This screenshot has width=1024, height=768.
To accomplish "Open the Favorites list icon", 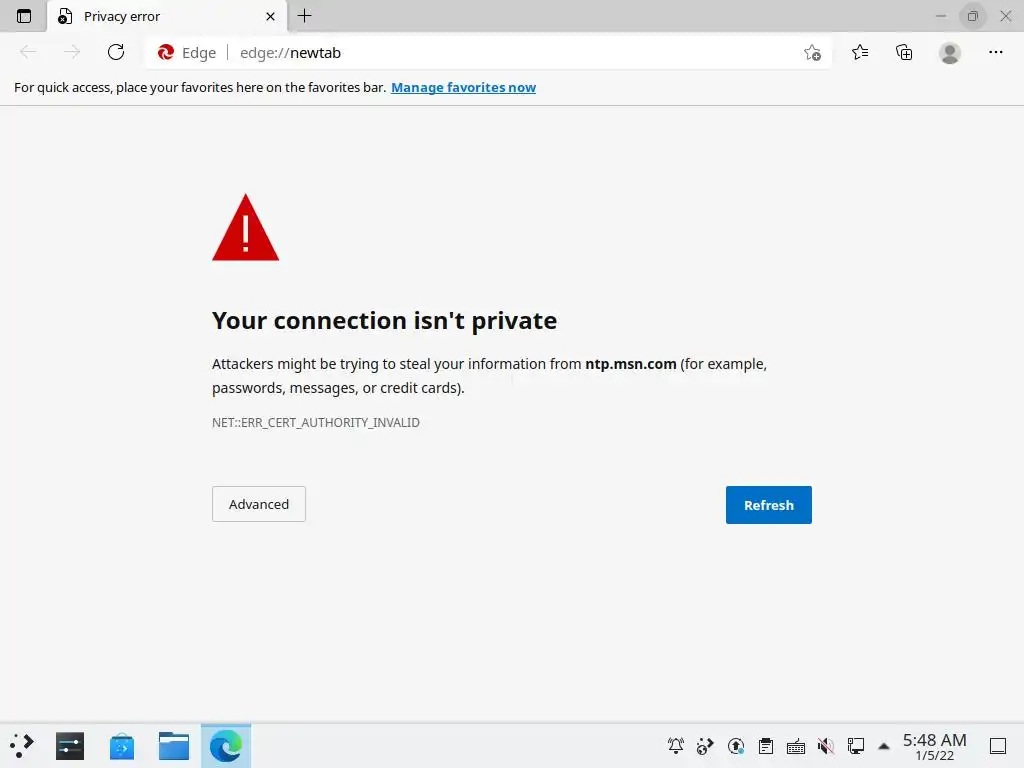I will [860, 52].
